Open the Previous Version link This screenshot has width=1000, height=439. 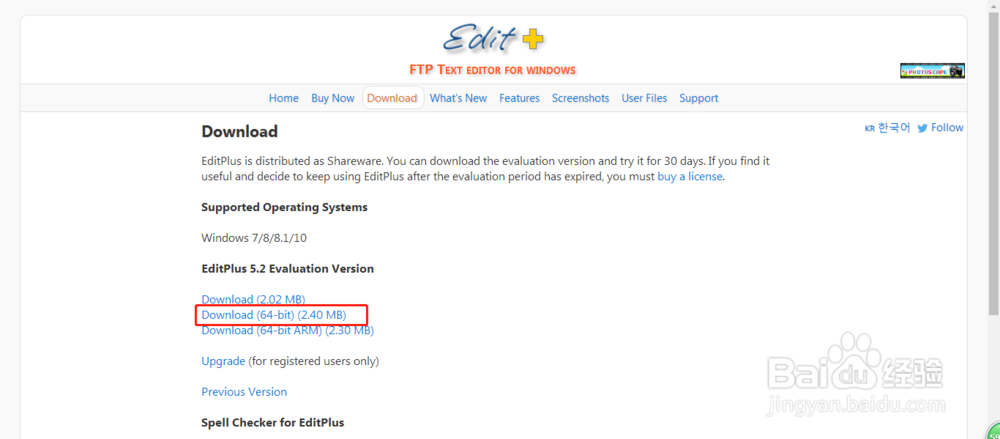(244, 392)
